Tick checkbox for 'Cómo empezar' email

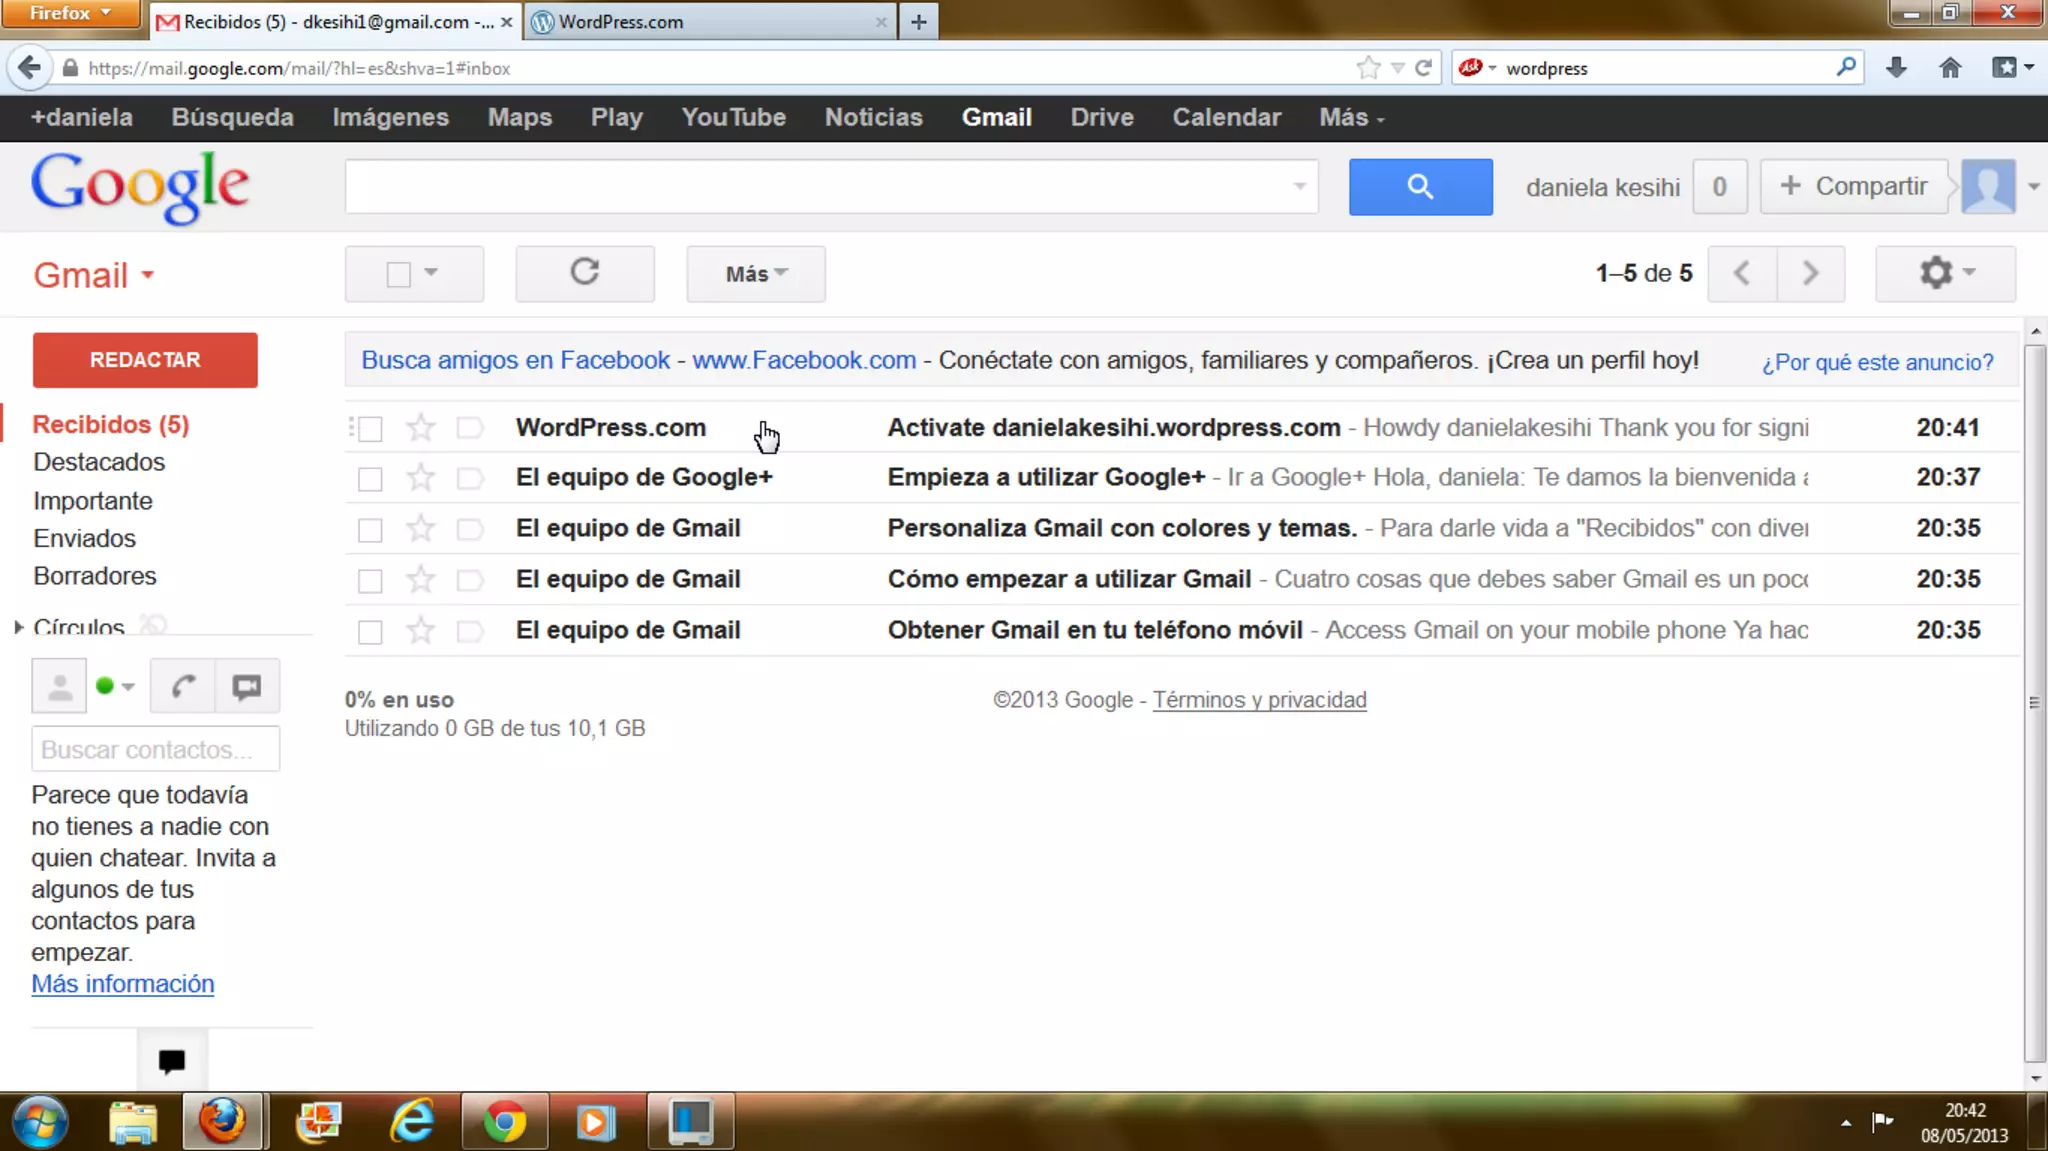point(370,581)
